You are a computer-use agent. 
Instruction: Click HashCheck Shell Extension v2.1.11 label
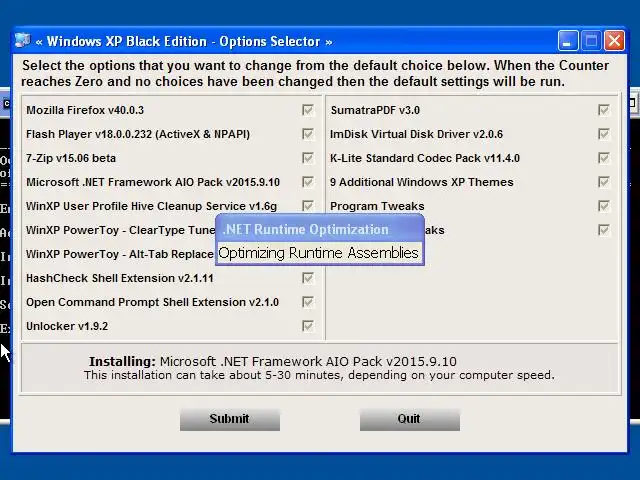(120, 278)
